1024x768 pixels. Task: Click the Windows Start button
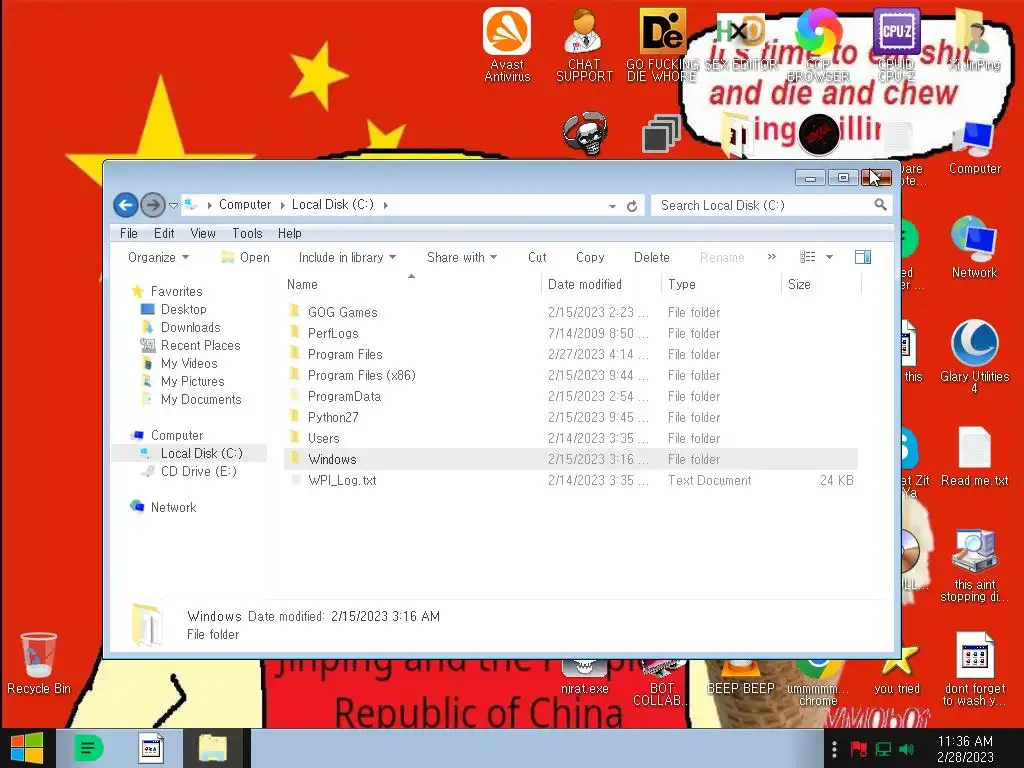click(27, 748)
